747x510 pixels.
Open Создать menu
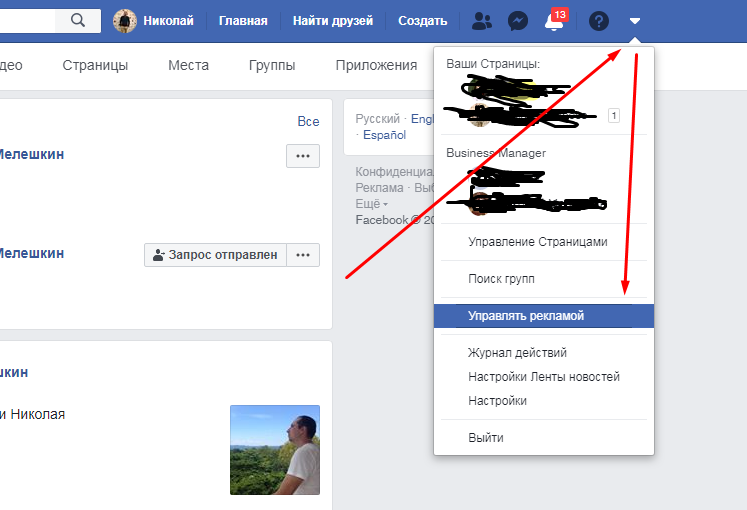[x=423, y=21]
